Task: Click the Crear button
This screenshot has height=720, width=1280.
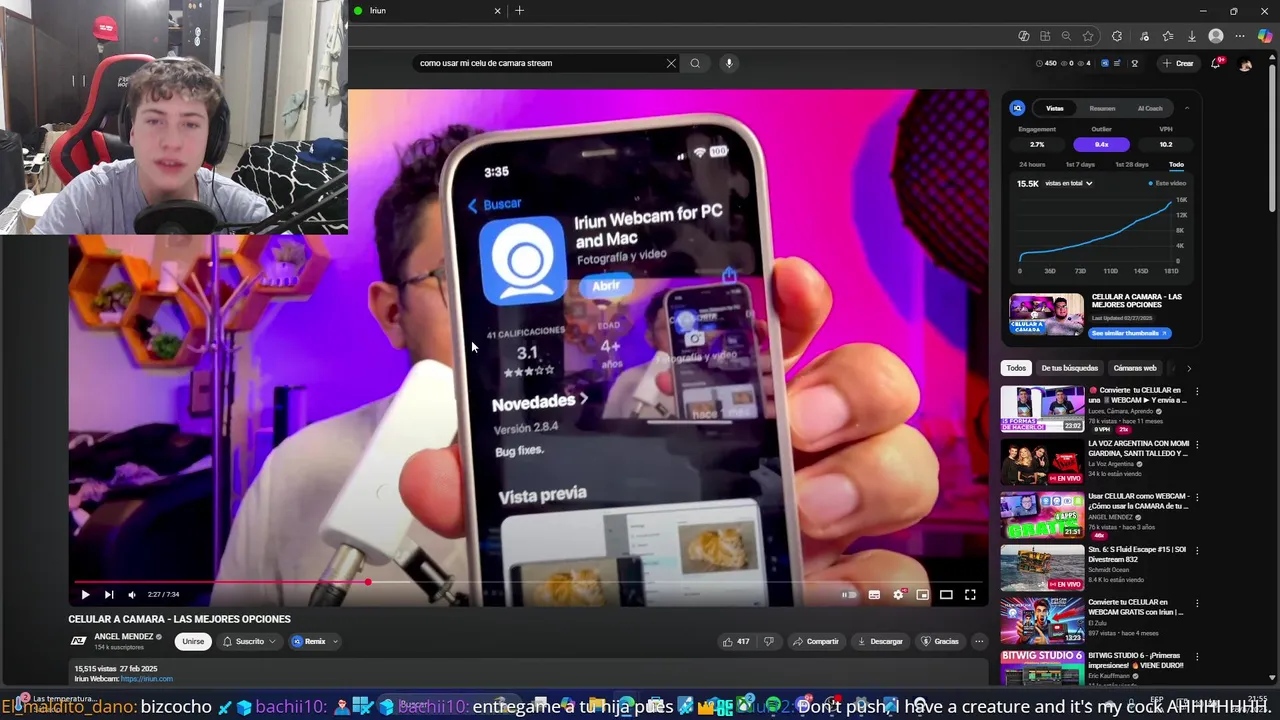Action: click(1178, 63)
